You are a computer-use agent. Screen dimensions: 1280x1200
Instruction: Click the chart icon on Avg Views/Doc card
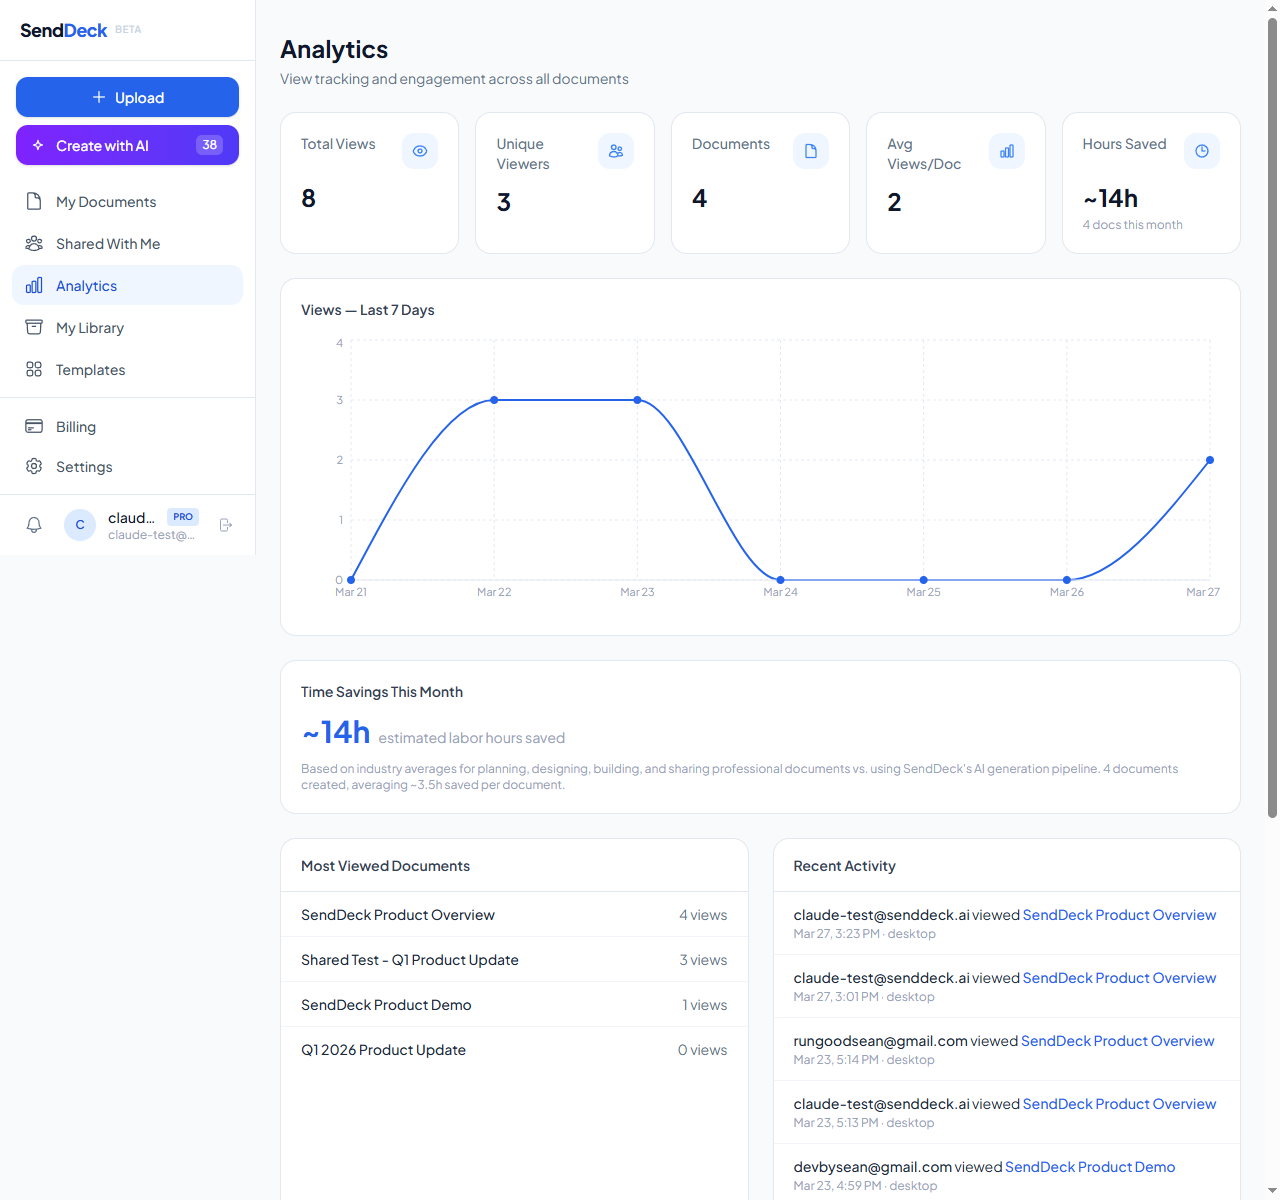tap(1006, 150)
